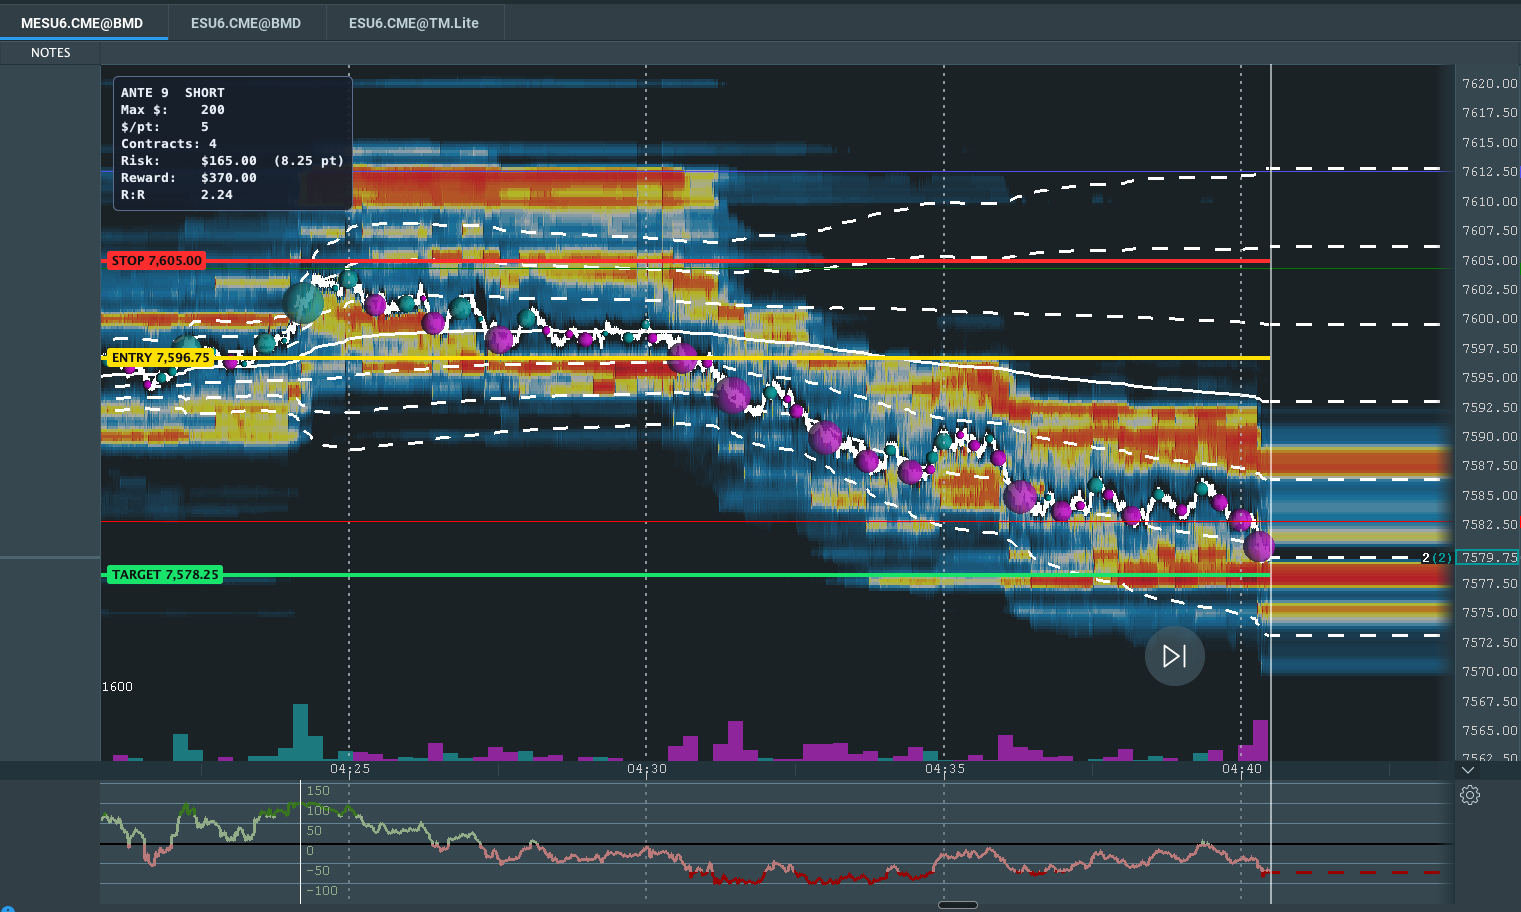Screen dimensions: 1521x912
Task: Select the STOP 7,605.00 line label
Action: pos(156,261)
